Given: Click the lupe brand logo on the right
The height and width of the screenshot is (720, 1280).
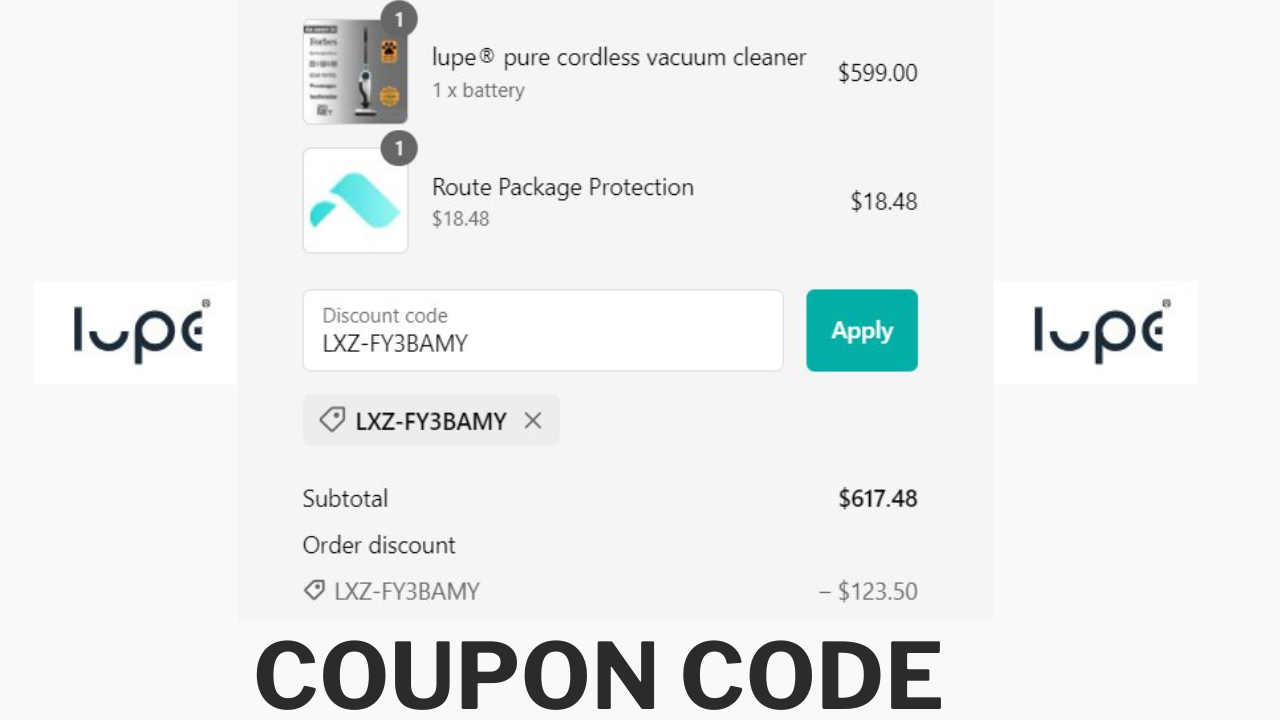Looking at the screenshot, I should point(1095,332).
